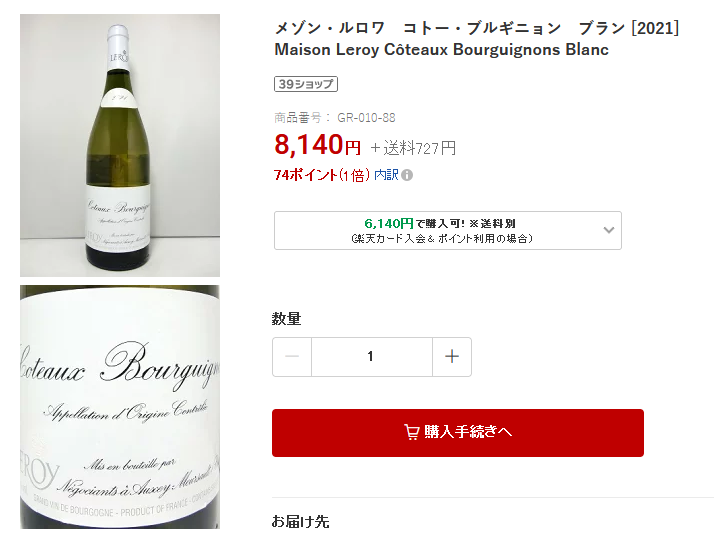Click the 数量 label
Viewport: 714px width, 536px height.
point(286,319)
